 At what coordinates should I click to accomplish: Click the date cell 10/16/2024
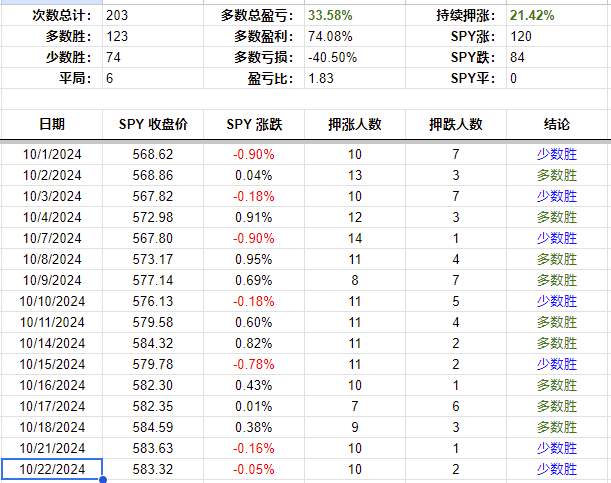coord(52,386)
